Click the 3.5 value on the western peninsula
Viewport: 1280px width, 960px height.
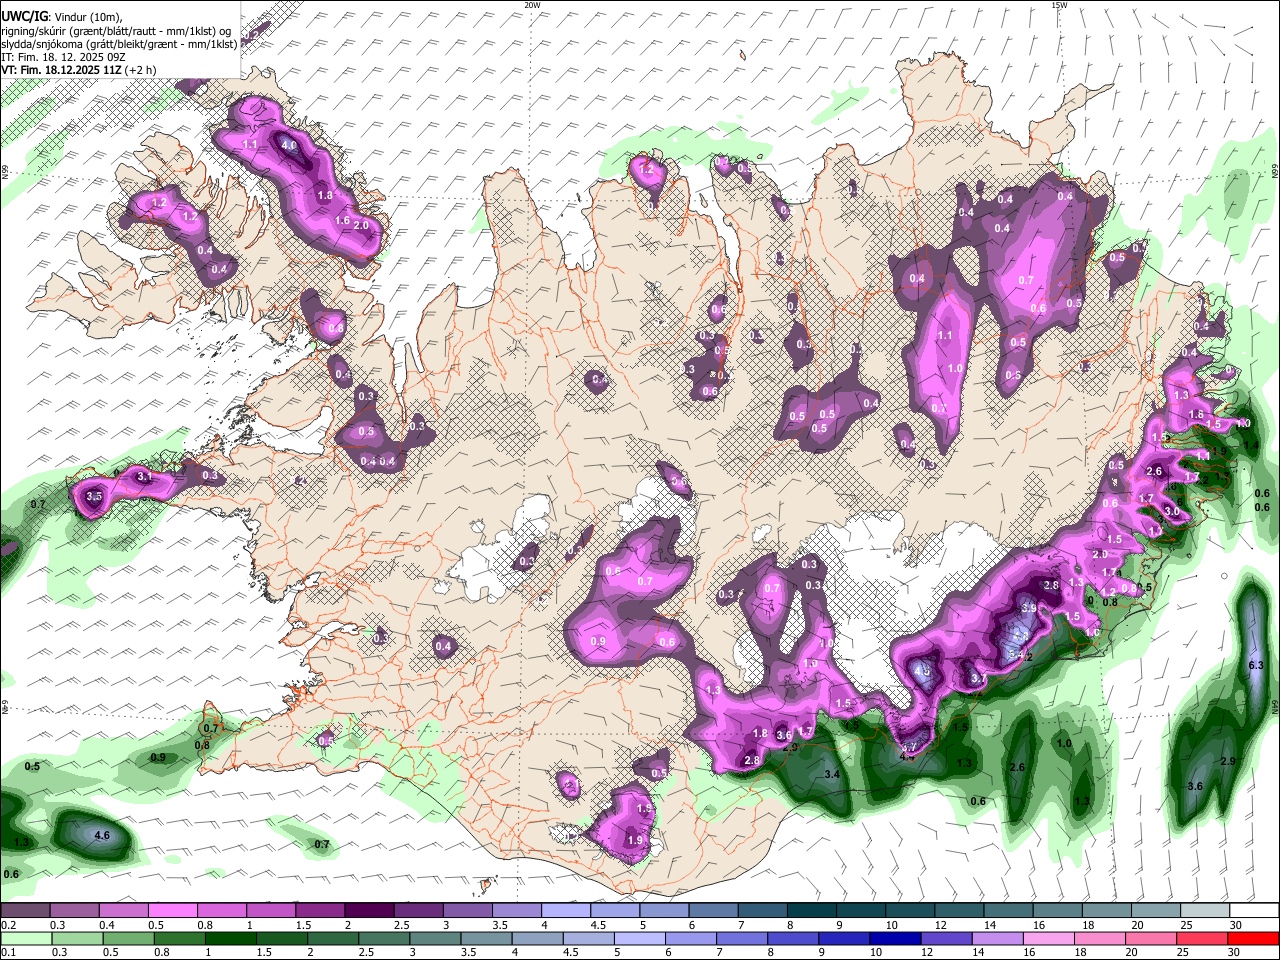pos(95,496)
